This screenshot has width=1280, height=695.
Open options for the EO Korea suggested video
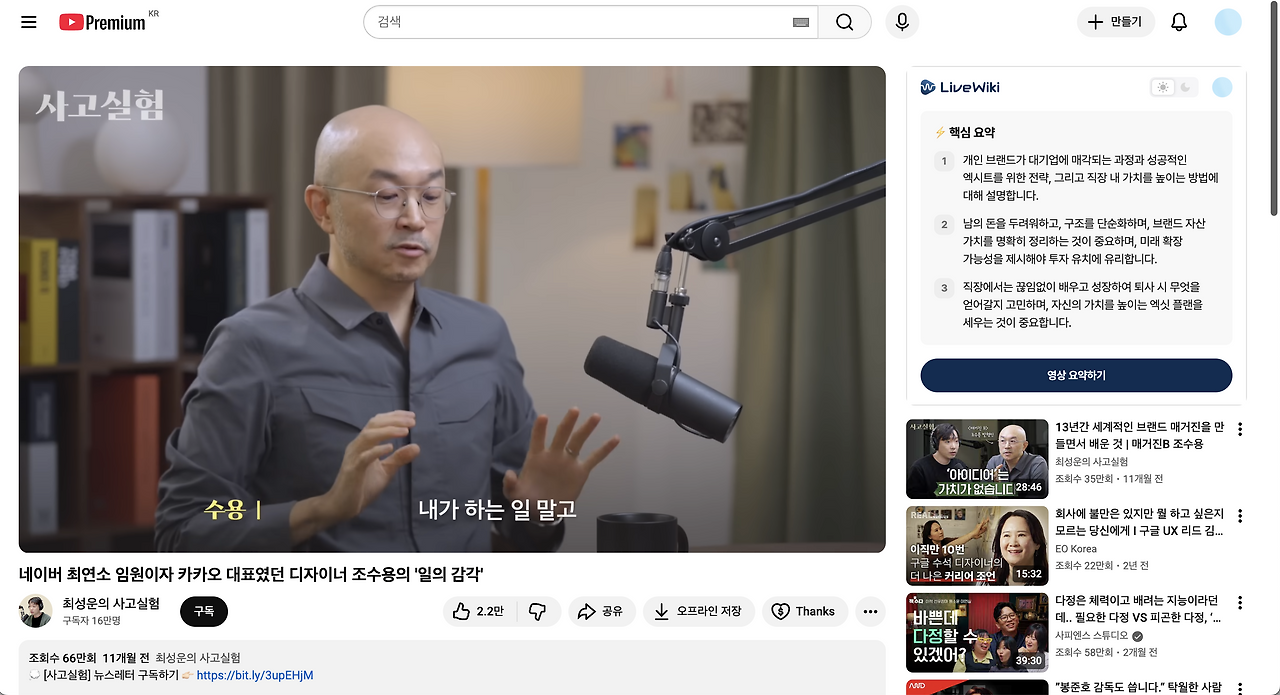1240,514
